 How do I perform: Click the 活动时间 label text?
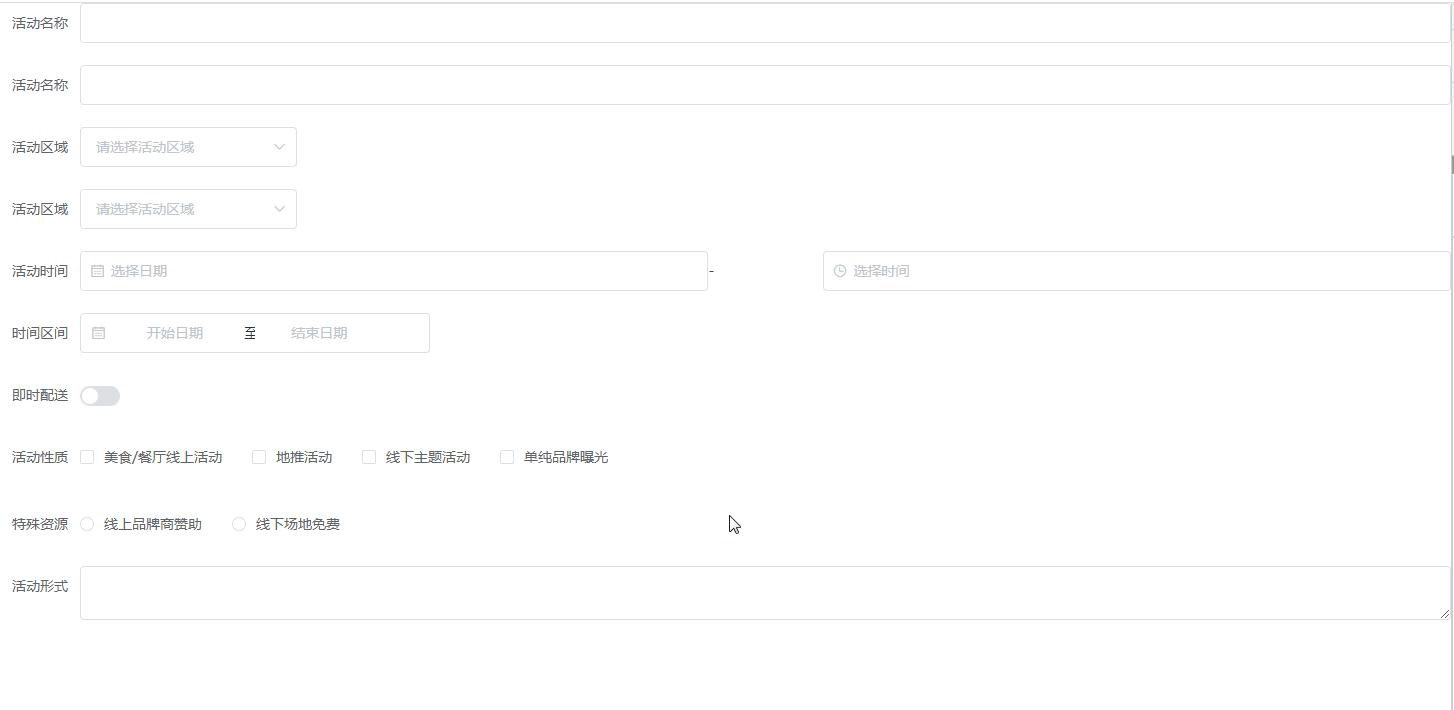point(40,271)
